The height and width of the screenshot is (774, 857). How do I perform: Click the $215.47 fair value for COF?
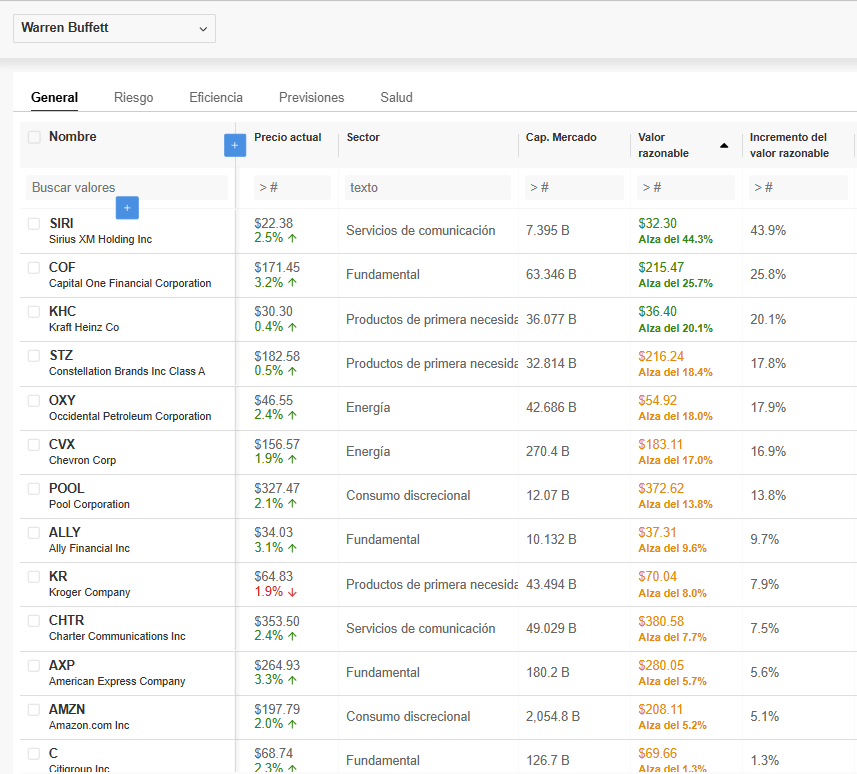pyautogui.click(x=661, y=267)
